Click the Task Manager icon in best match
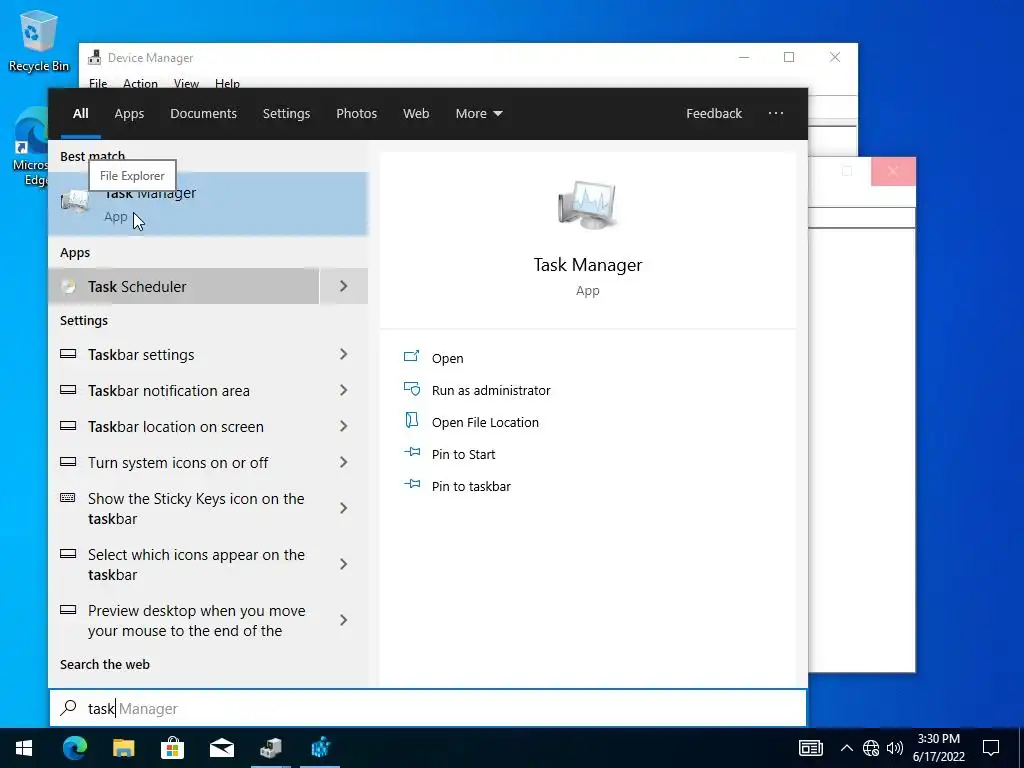 [x=76, y=201]
